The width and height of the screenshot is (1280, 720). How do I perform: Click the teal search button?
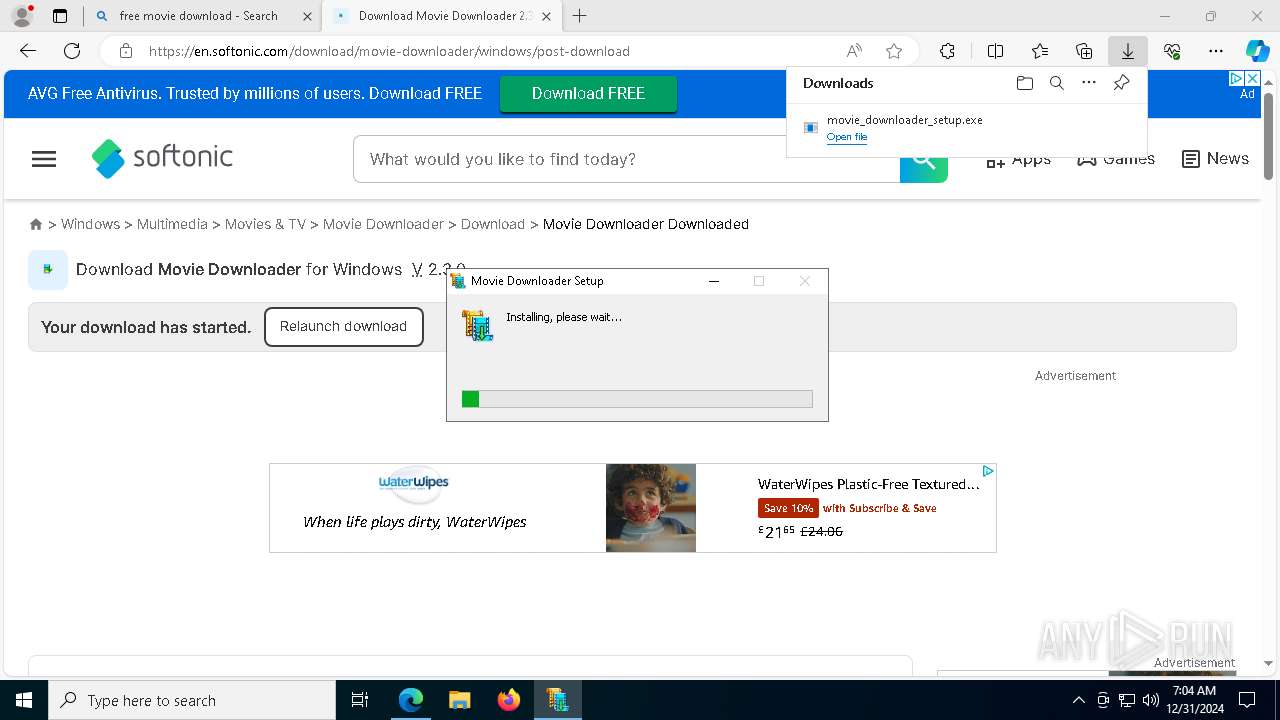pyautogui.click(x=924, y=160)
